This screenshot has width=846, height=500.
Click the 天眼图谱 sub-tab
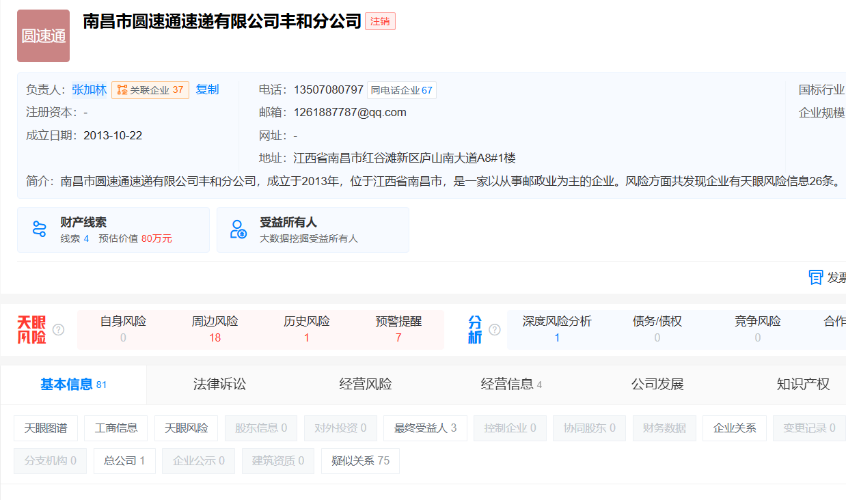click(46, 428)
